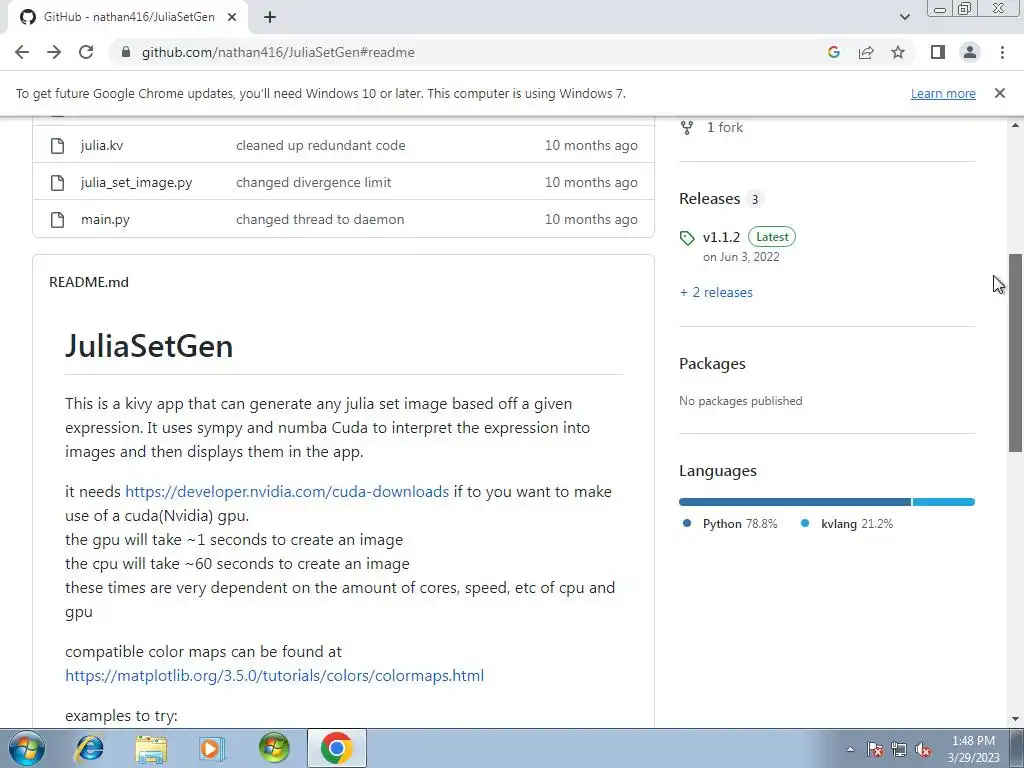The width and height of the screenshot is (1024, 768).
Task: Open Windows Media Player from taskbar
Action: coord(212,748)
